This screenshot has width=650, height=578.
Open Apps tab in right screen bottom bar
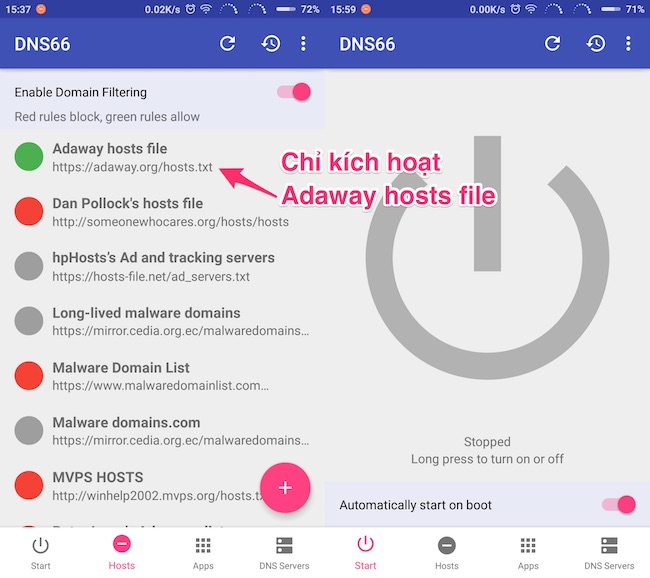[528, 553]
